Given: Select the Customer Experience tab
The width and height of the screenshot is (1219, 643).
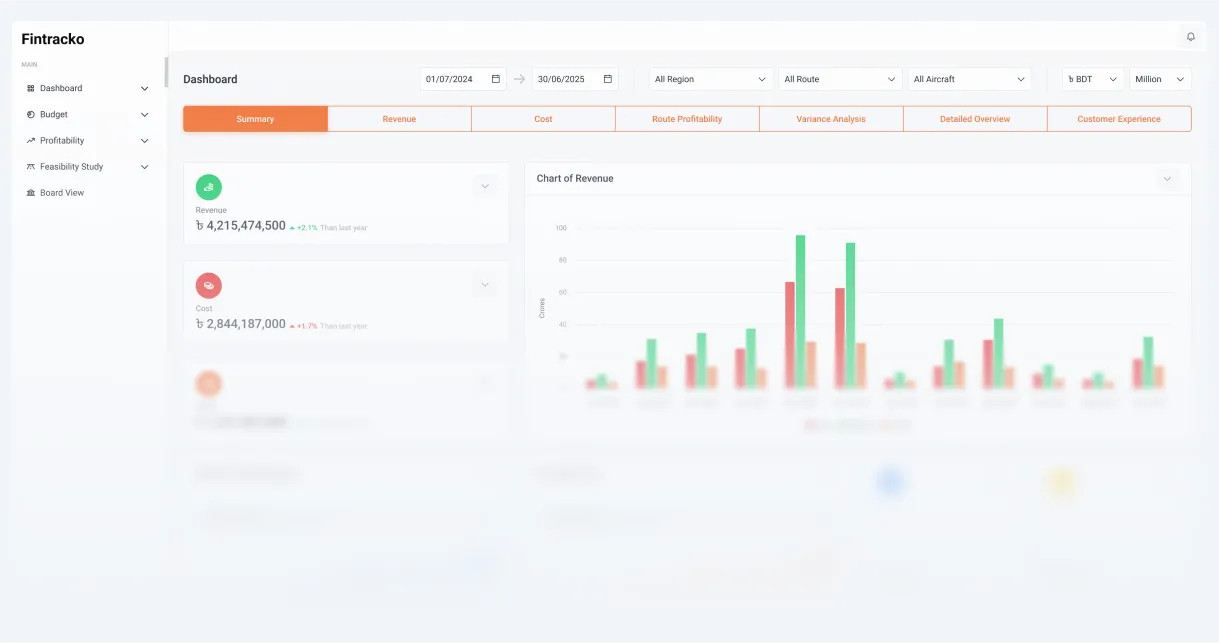Looking at the screenshot, I should pos(1118,119).
